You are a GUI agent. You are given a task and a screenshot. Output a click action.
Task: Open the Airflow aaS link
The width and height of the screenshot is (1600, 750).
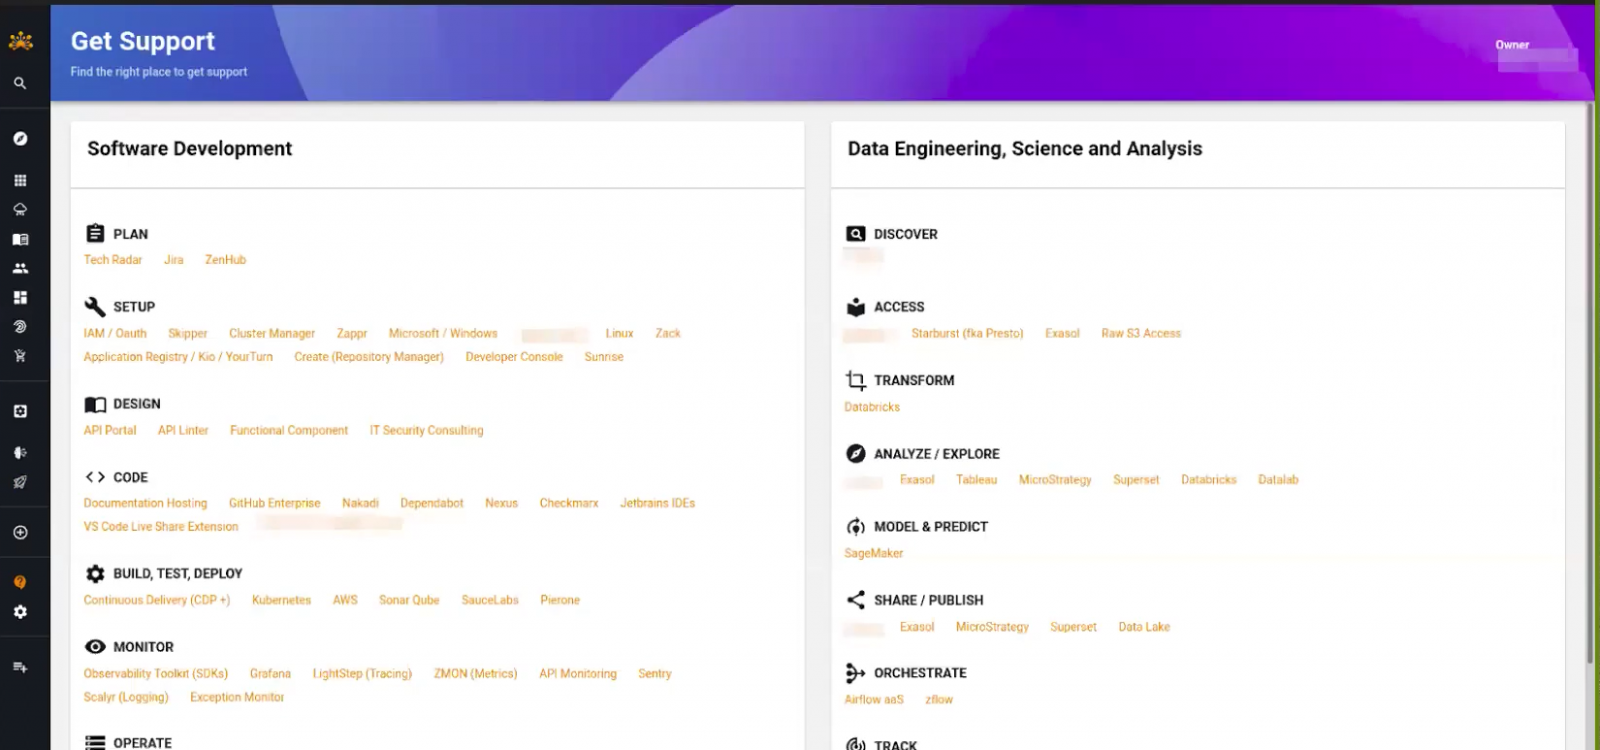click(x=874, y=700)
